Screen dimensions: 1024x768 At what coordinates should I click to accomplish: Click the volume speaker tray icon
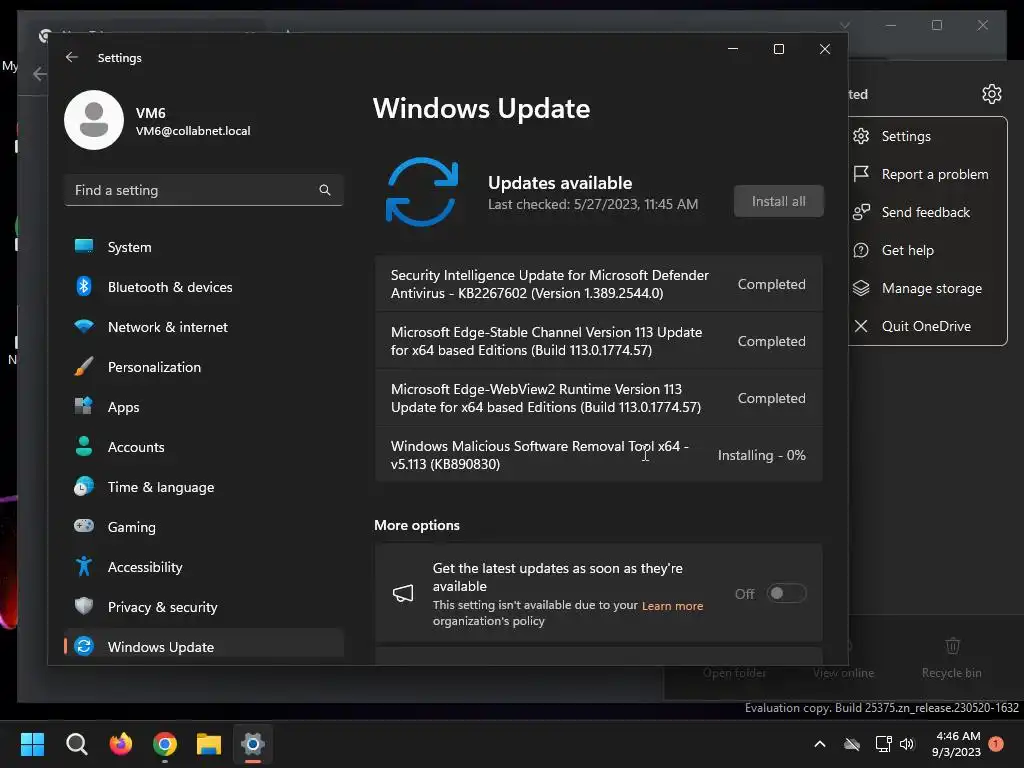click(x=907, y=744)
